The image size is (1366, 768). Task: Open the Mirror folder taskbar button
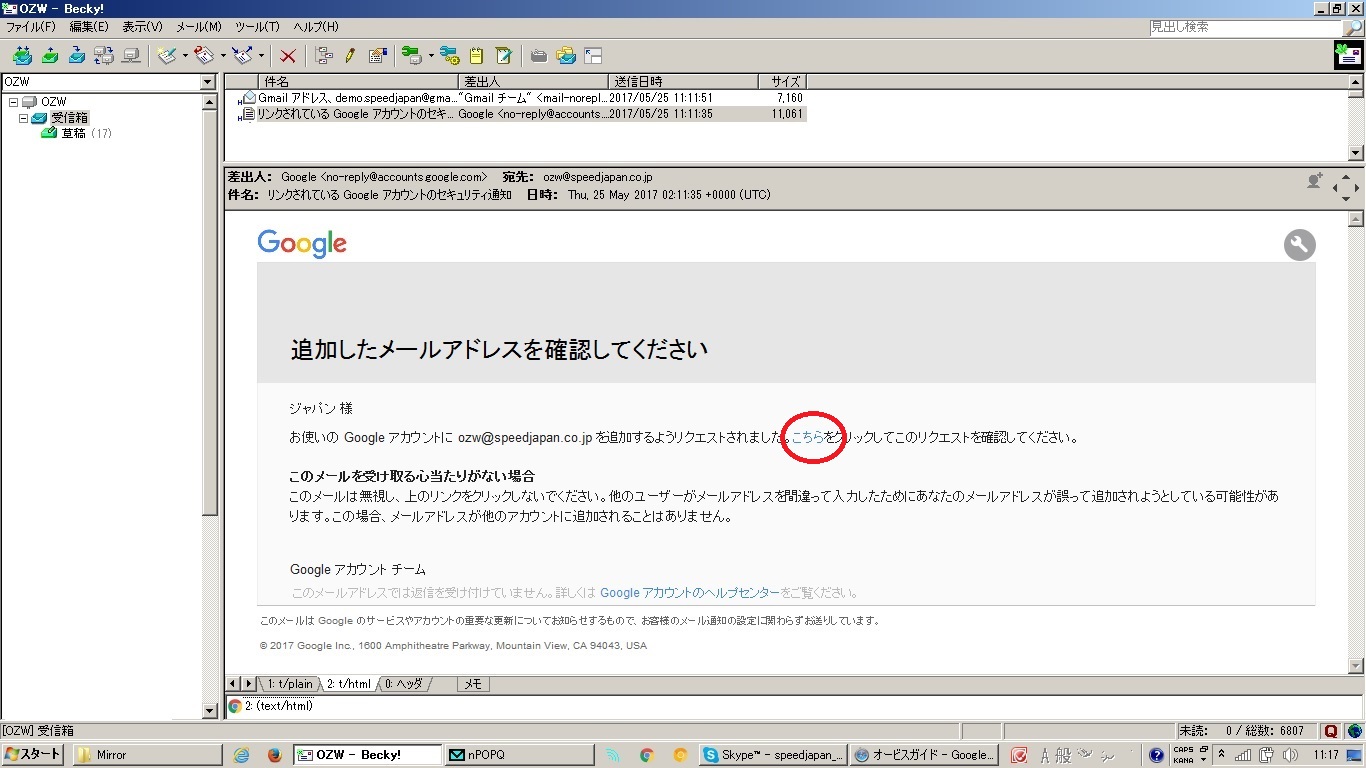pos(147,755)
